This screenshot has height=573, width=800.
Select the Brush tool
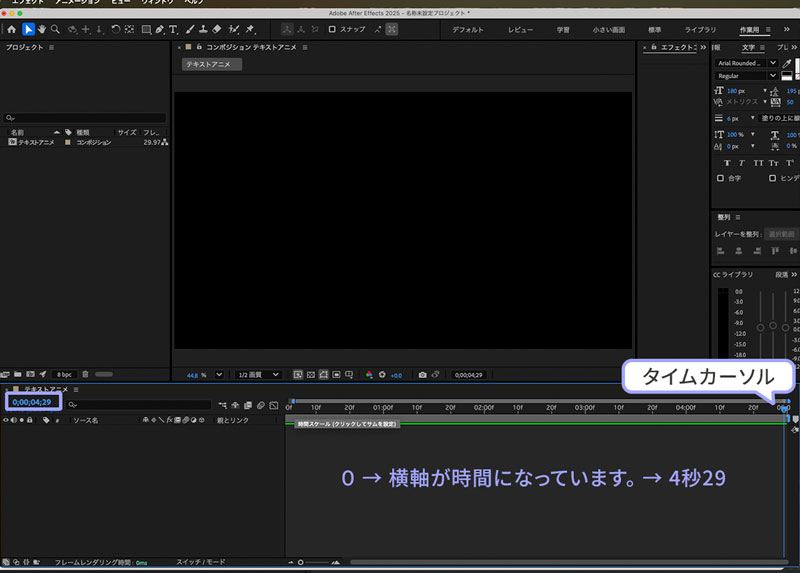(190, 30)
